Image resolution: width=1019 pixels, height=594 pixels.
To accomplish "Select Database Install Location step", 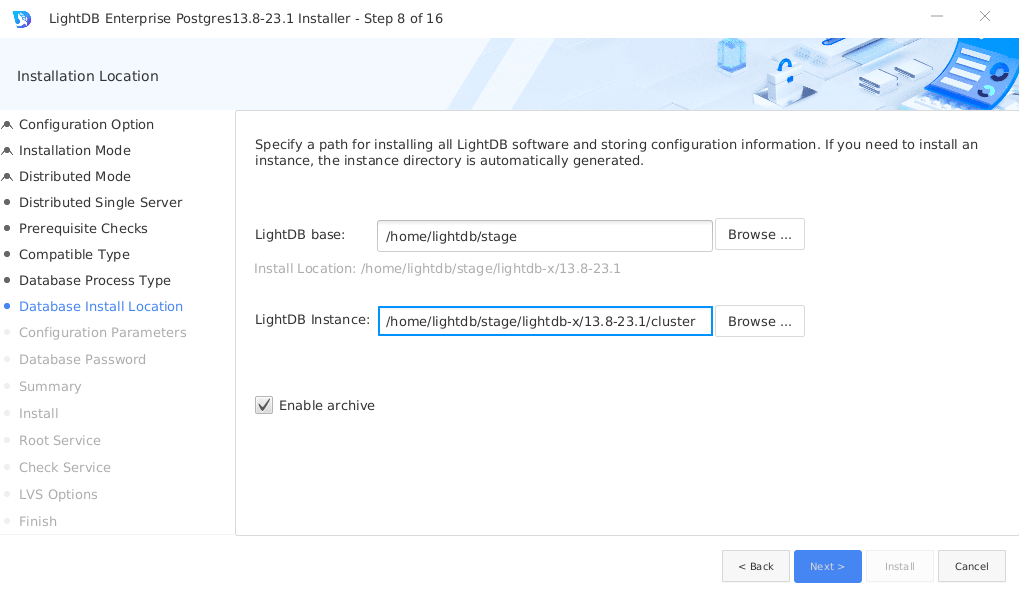I will (101, 306).
